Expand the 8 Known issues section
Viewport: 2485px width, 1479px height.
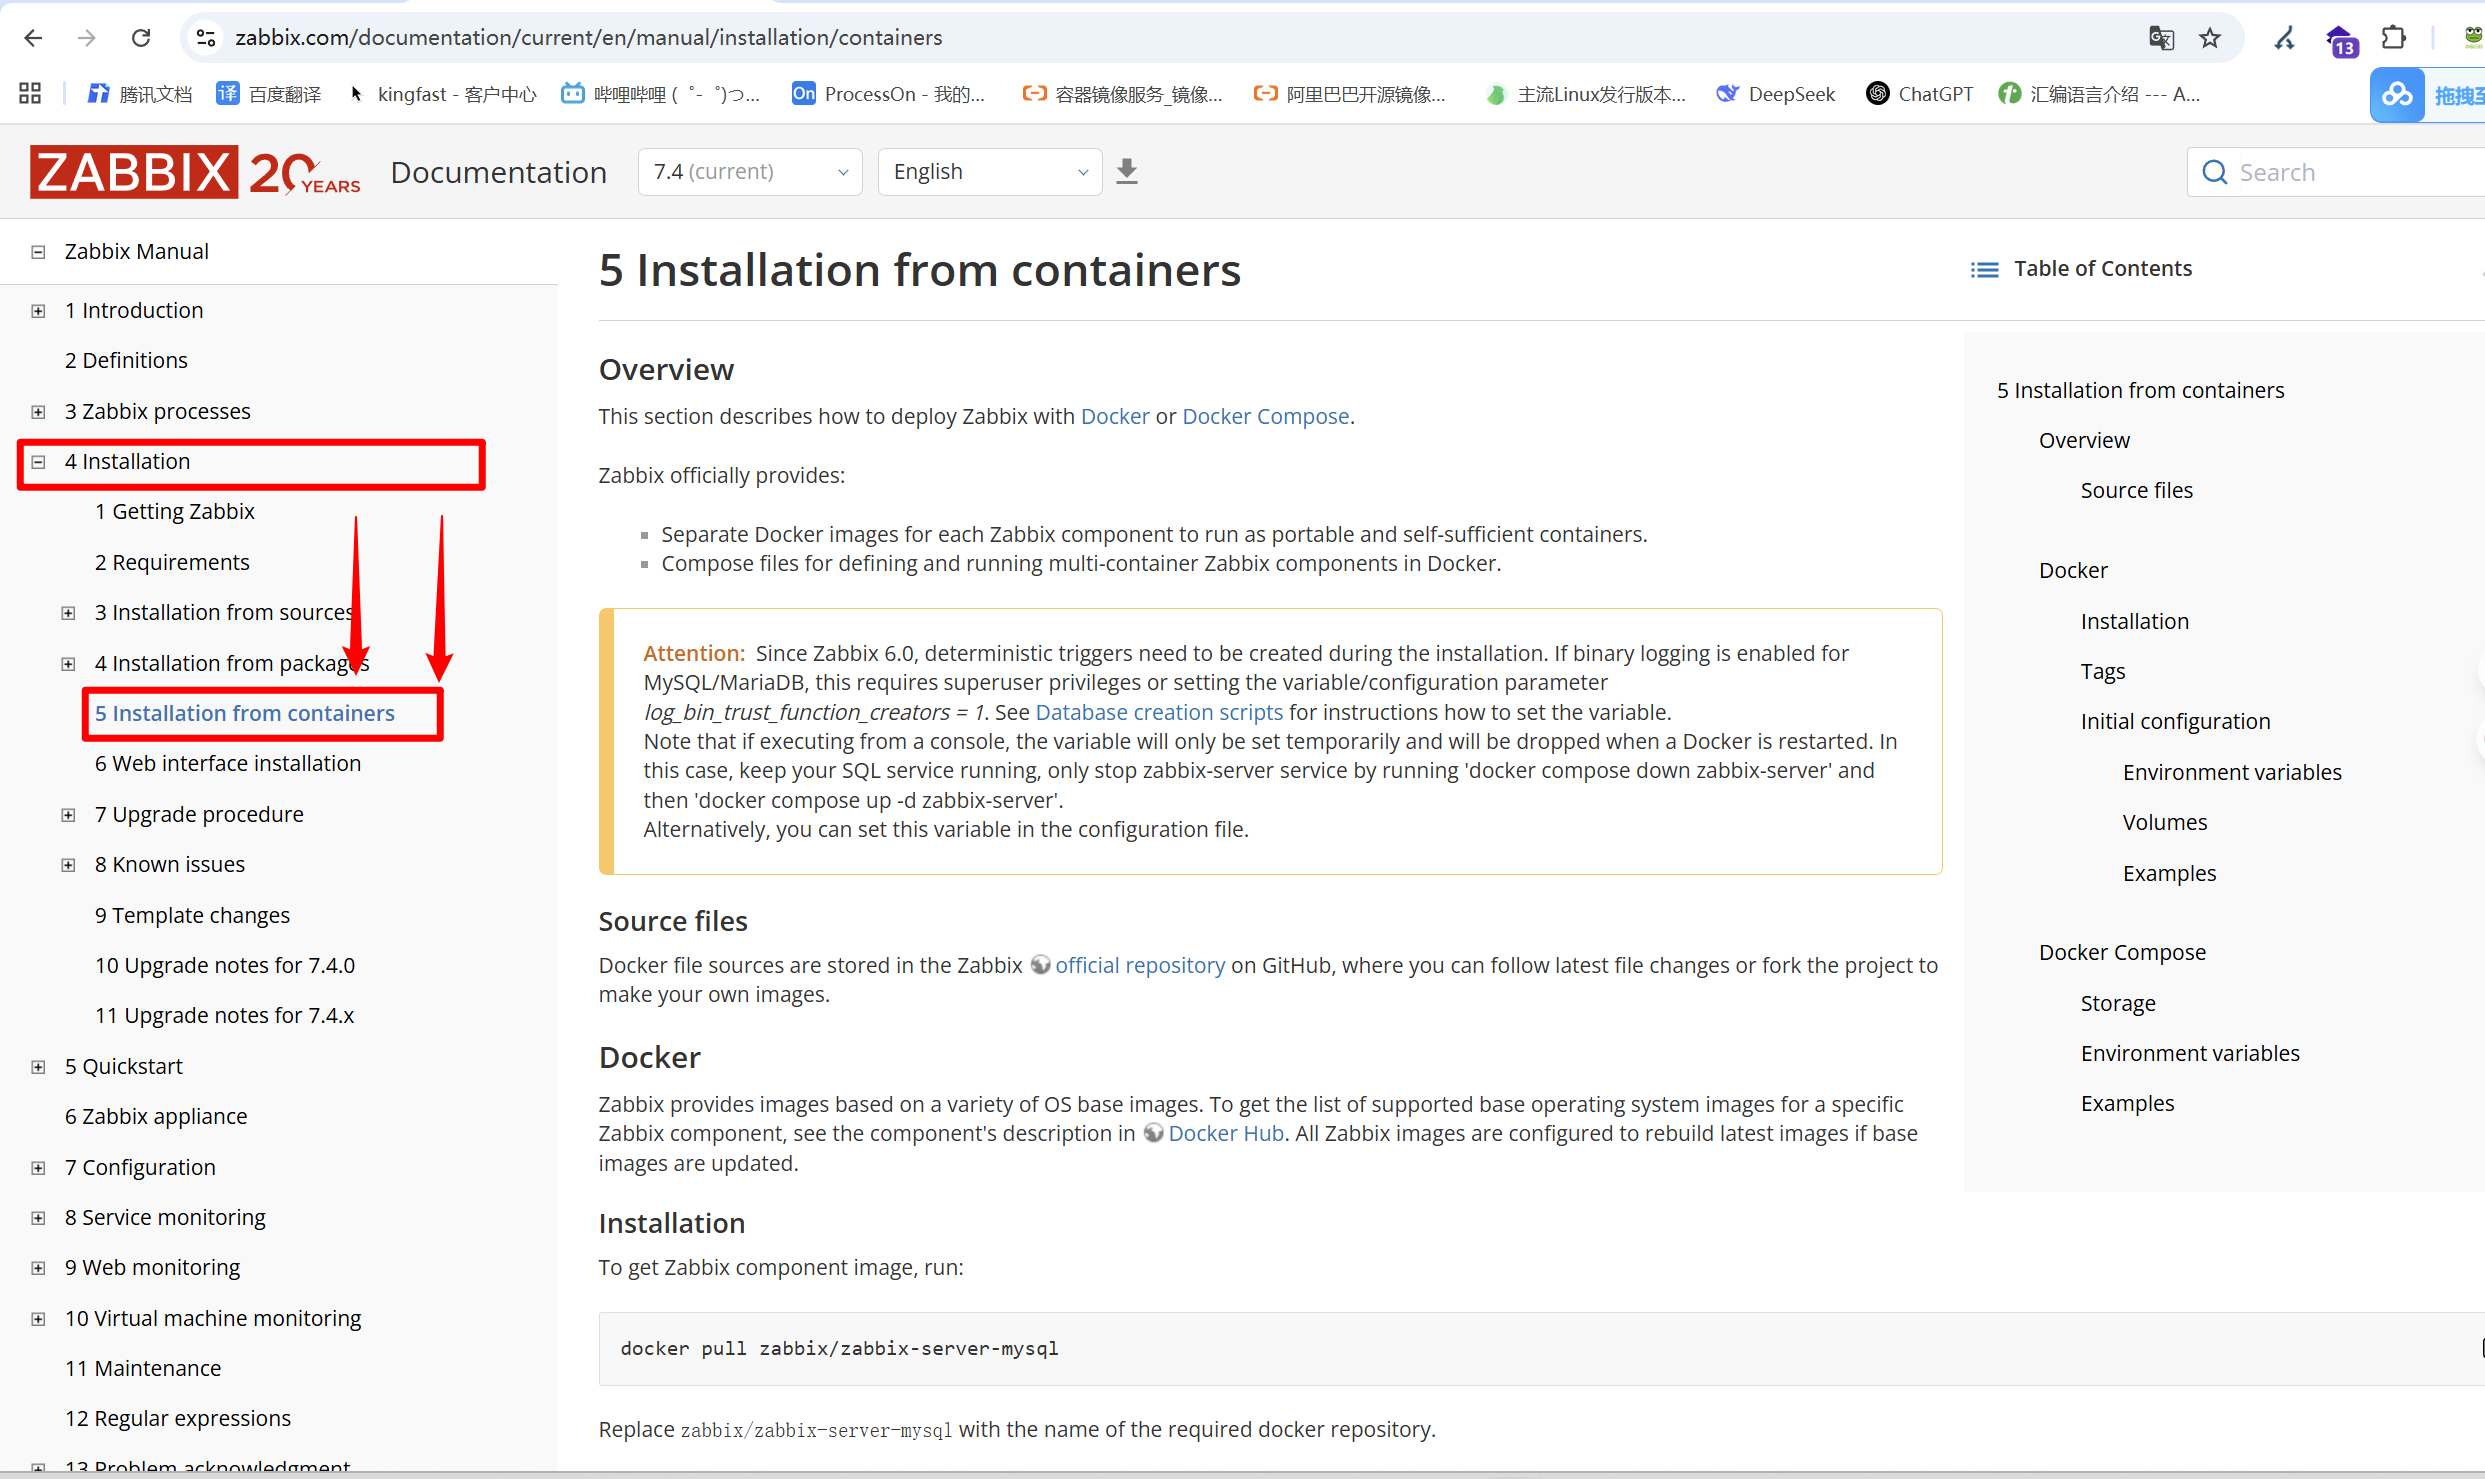click(68, 865)
